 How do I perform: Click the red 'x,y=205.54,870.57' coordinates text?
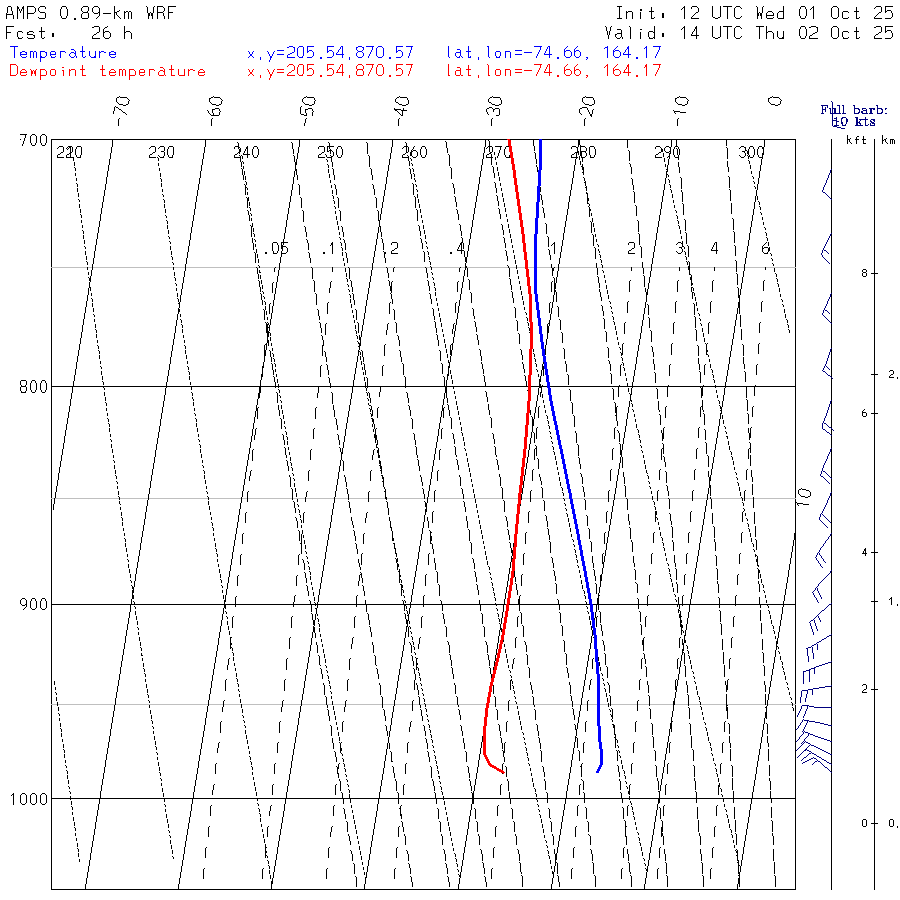pyautogui.click(x=330, y=71)
